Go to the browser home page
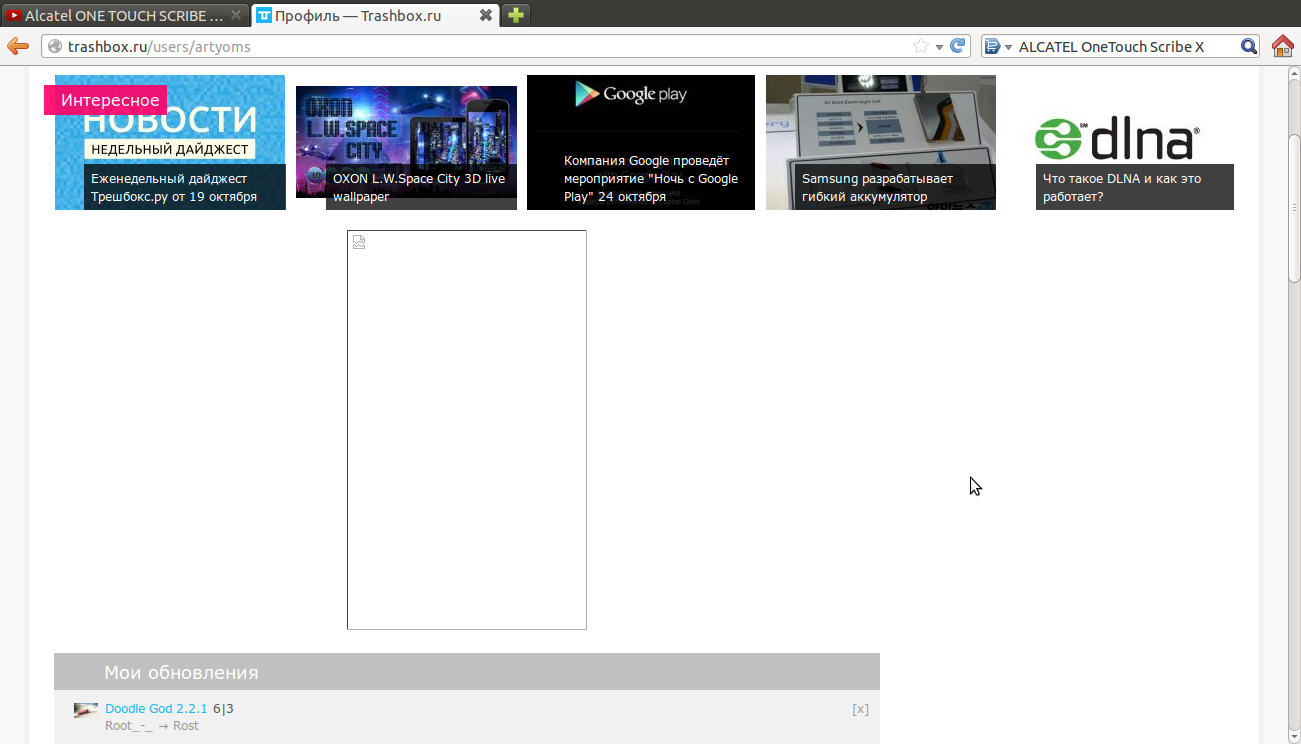 tap(1282, 46)
